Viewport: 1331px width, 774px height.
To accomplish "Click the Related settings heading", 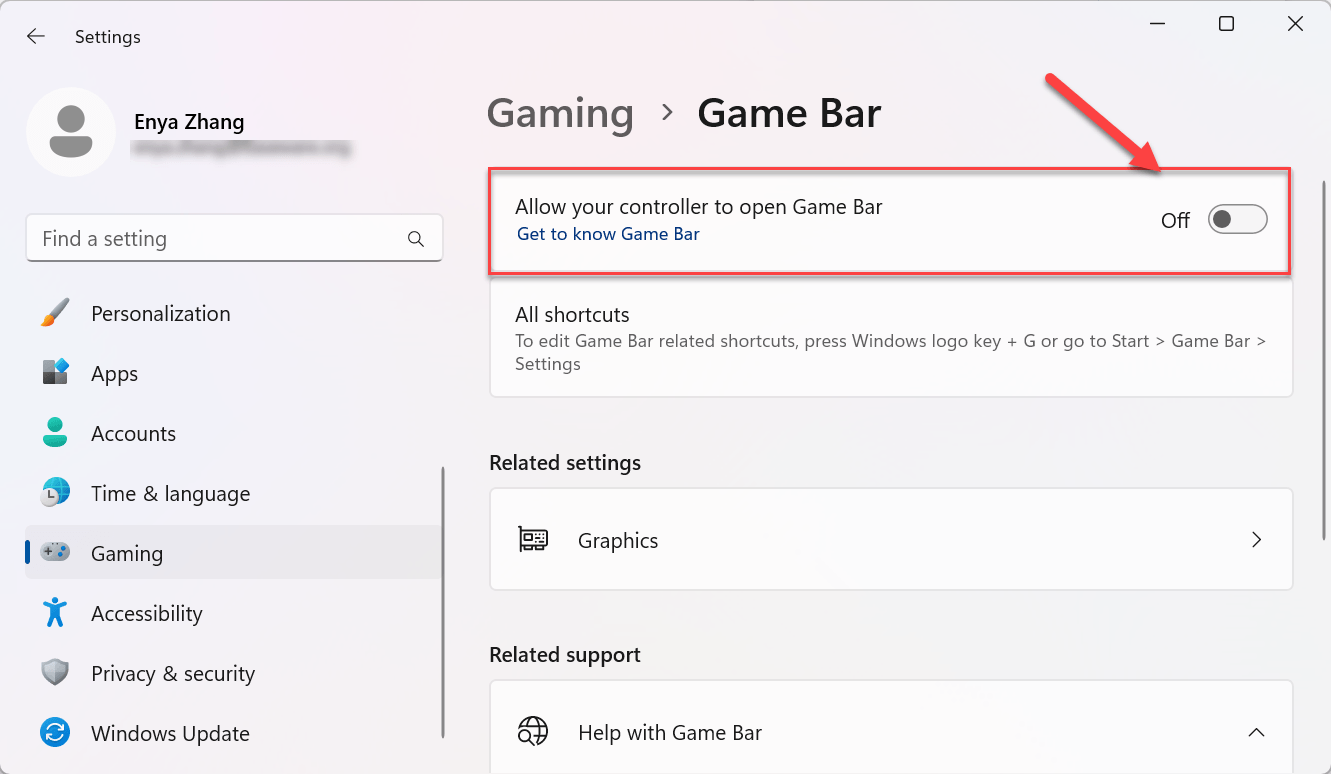I will (x=565, y=463).
